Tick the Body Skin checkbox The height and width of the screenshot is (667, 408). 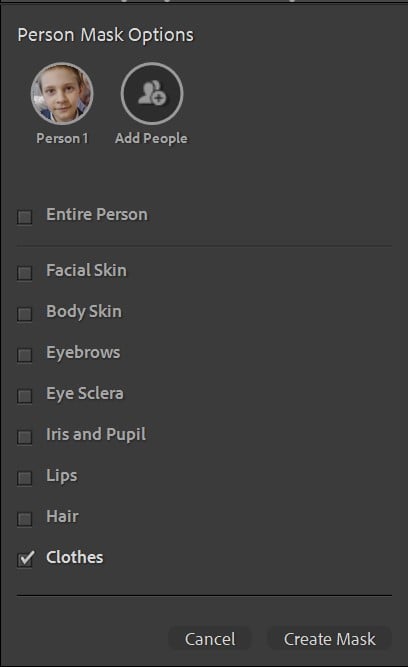click(x=25, y=314)
